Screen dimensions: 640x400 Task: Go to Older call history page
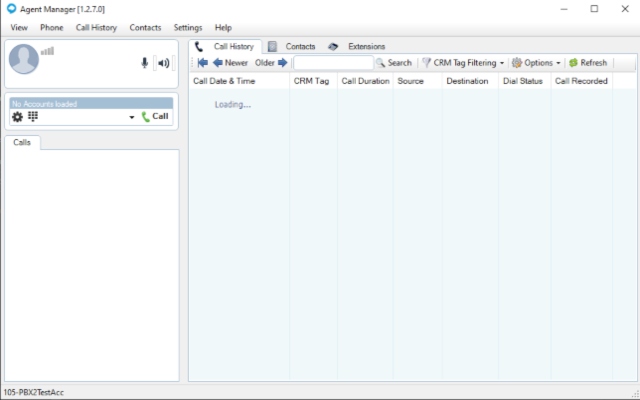click(x=271, y=63)
